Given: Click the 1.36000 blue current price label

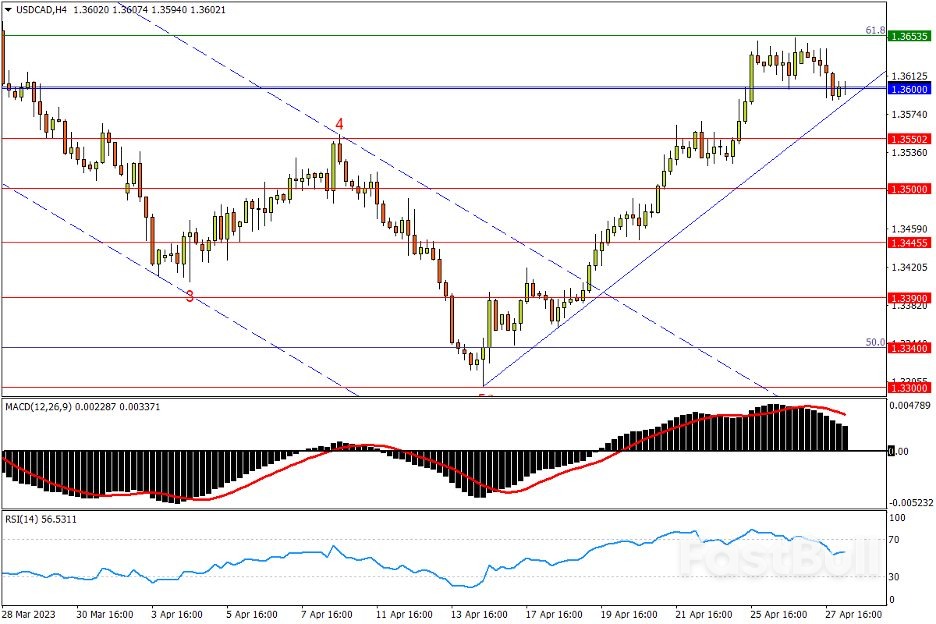Looking at the screenshot, I should [908, 88].
